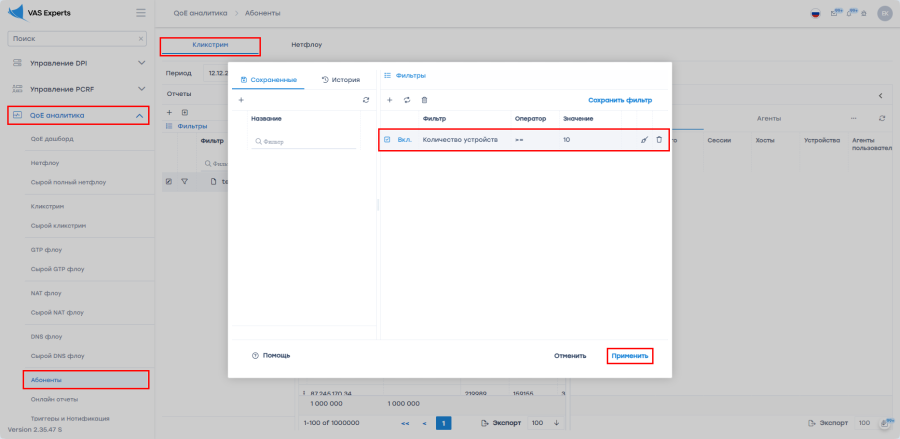
Task: Switch to the Нетфлоу tab
Action: tap(307, 45)
